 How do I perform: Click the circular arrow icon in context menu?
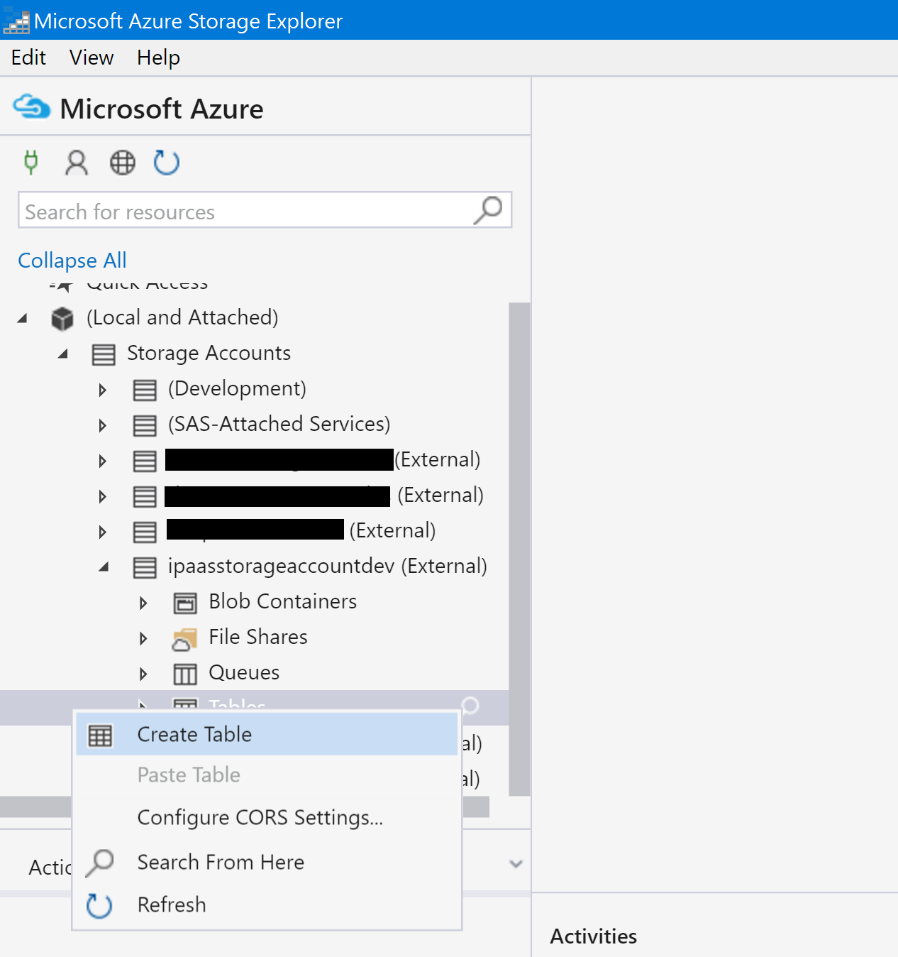(x=99, y=906)
